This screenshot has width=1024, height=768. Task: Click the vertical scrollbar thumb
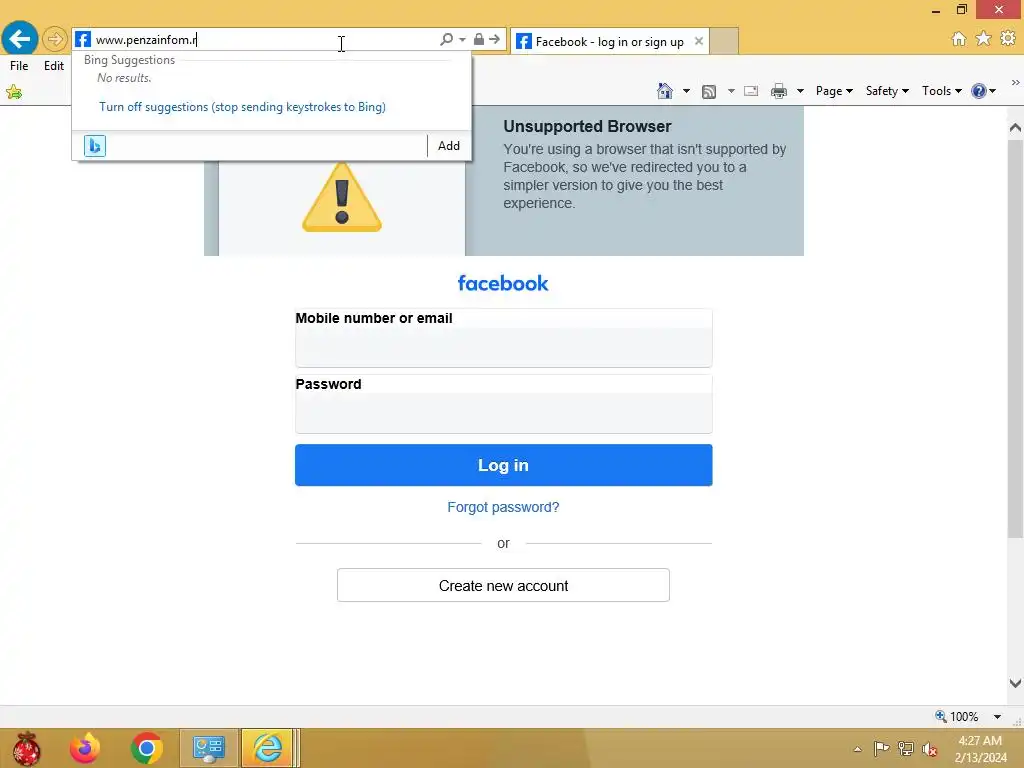coord(1015,338)
